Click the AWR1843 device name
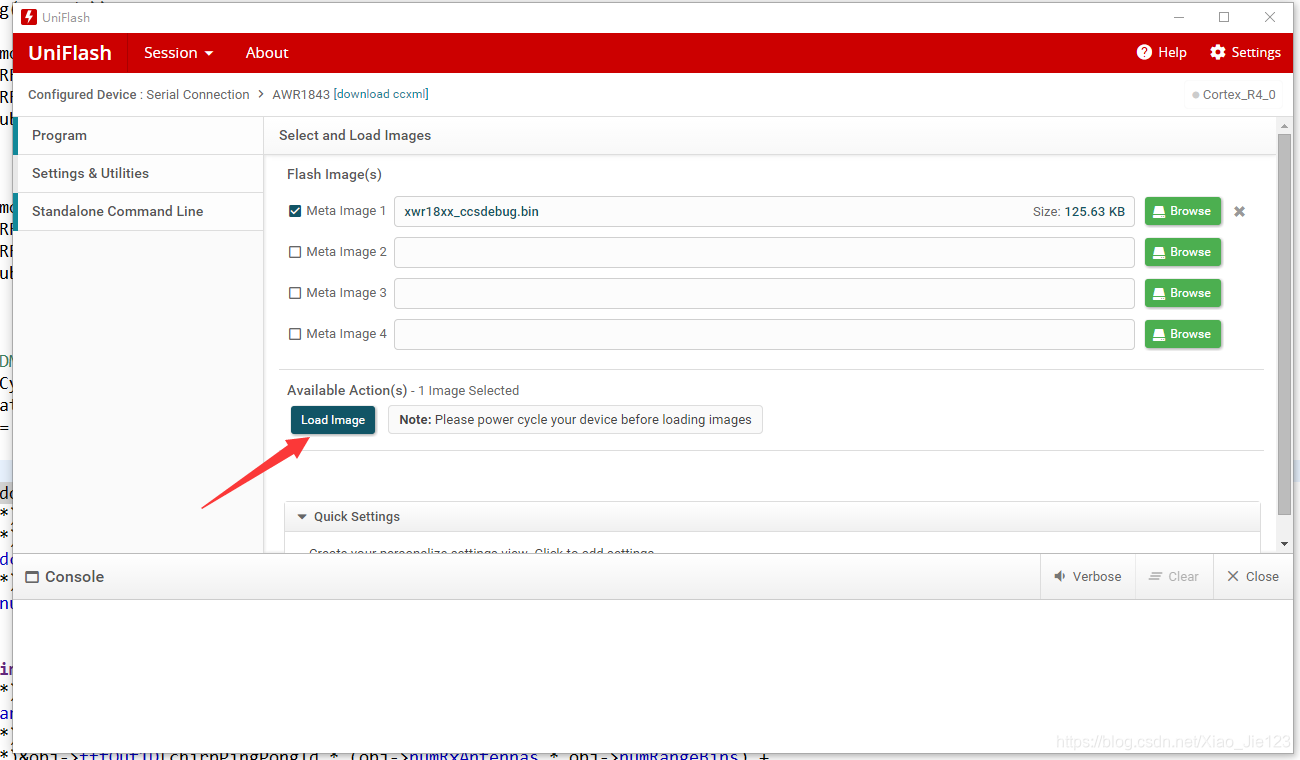The height and width of the screenshot is (760, 1300). [301, 94]
